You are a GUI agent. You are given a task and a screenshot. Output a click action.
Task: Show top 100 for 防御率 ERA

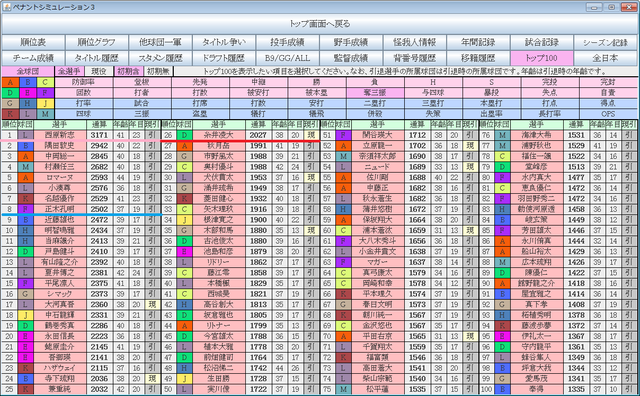point(84,82)
